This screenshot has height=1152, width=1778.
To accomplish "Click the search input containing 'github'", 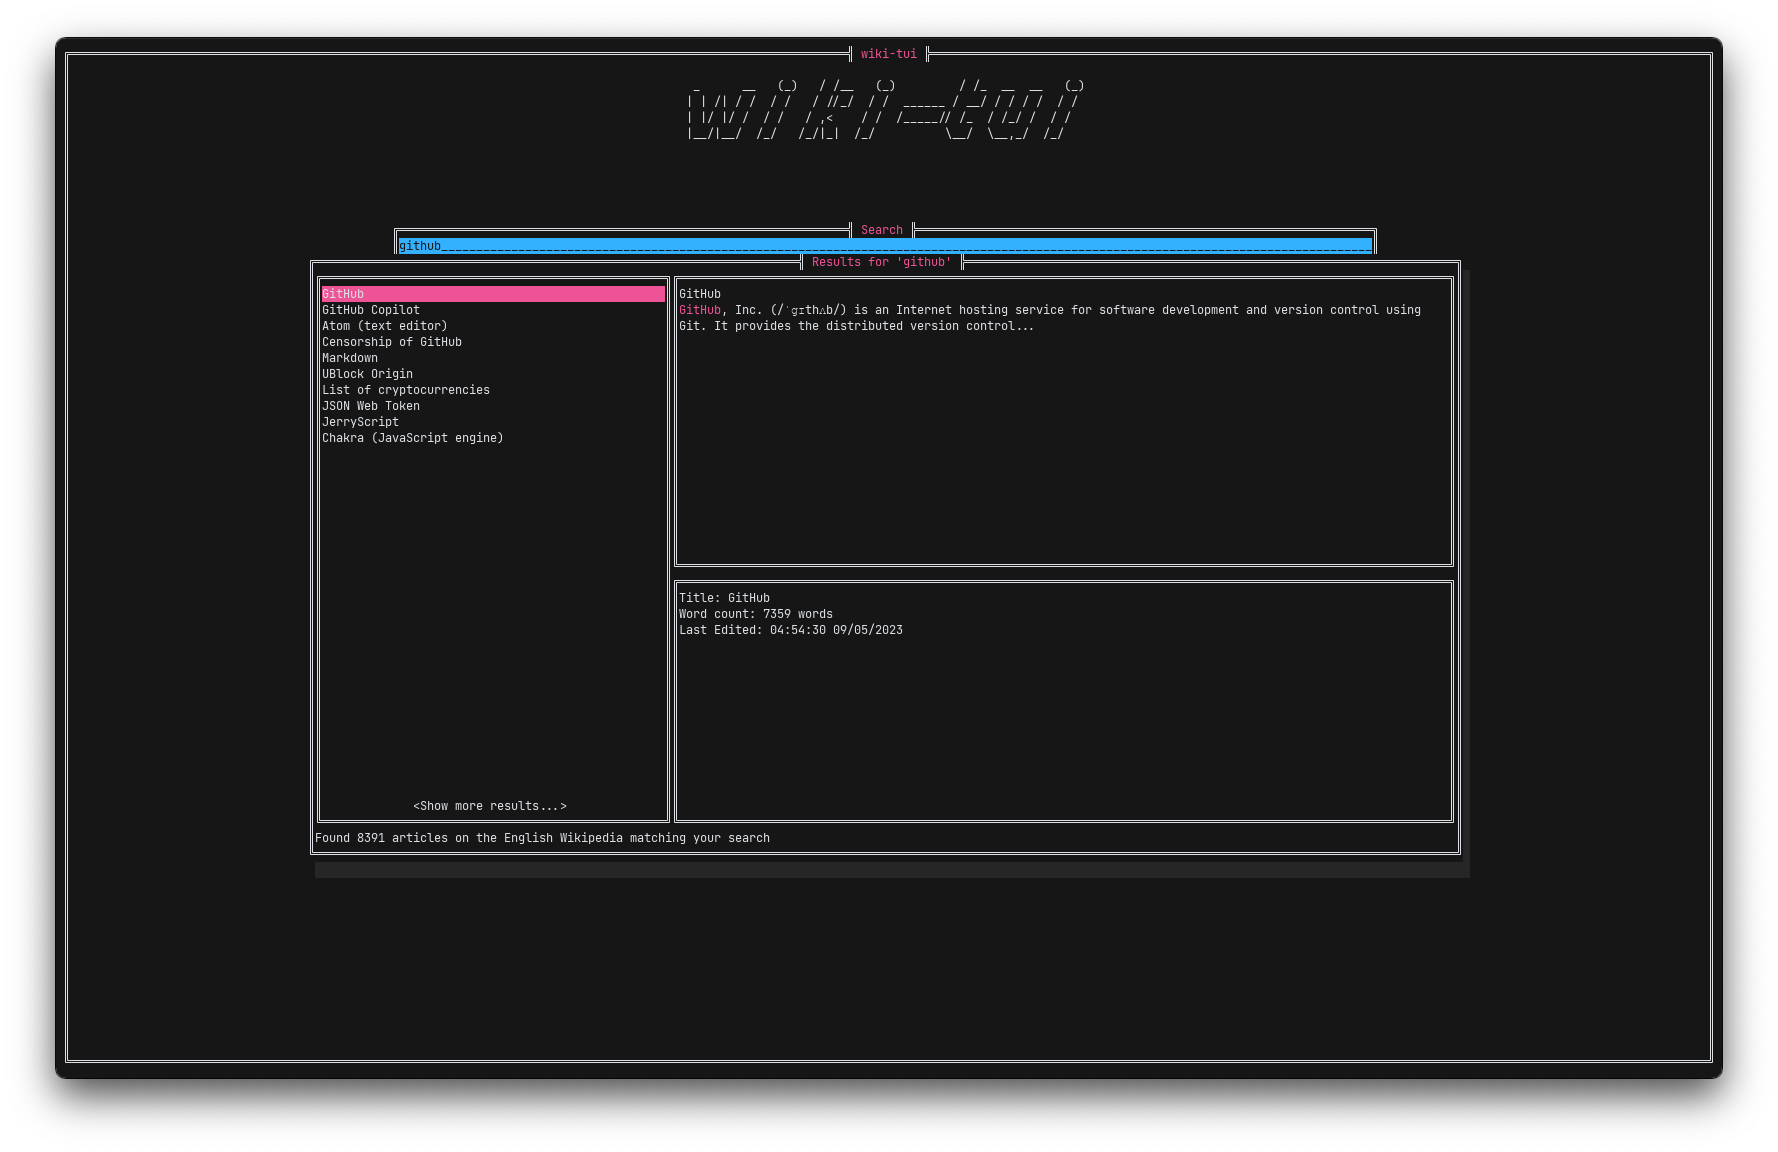I will click(x=885, y=246).
